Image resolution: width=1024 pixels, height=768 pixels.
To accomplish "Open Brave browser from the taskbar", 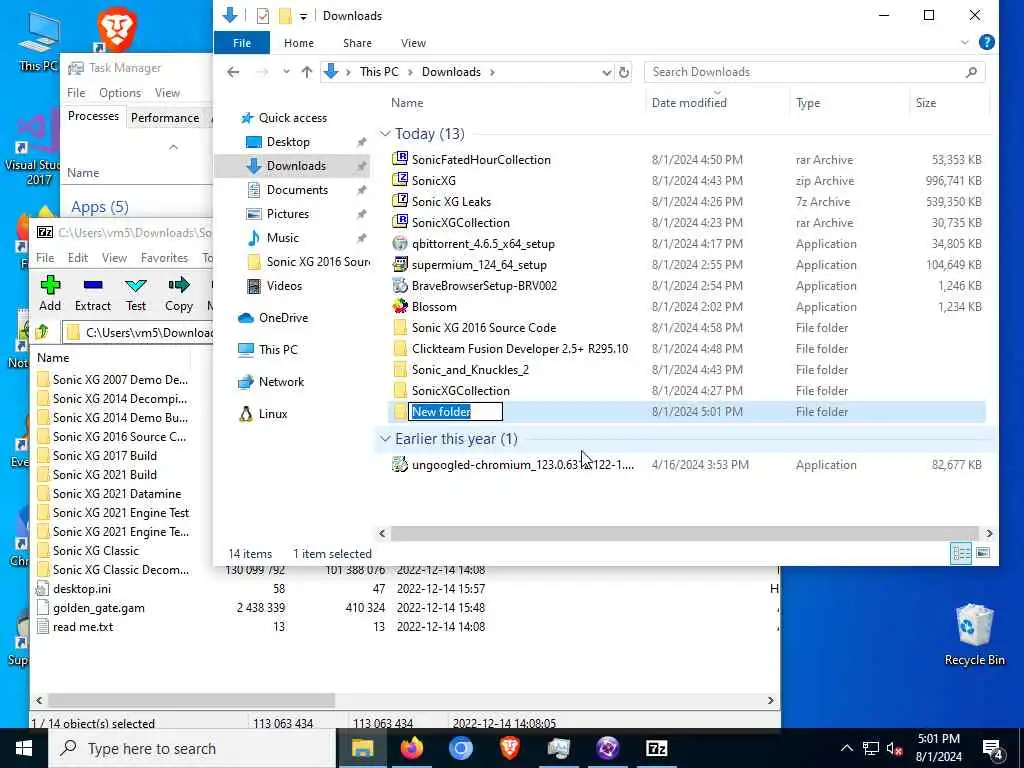I will (510, 748).
